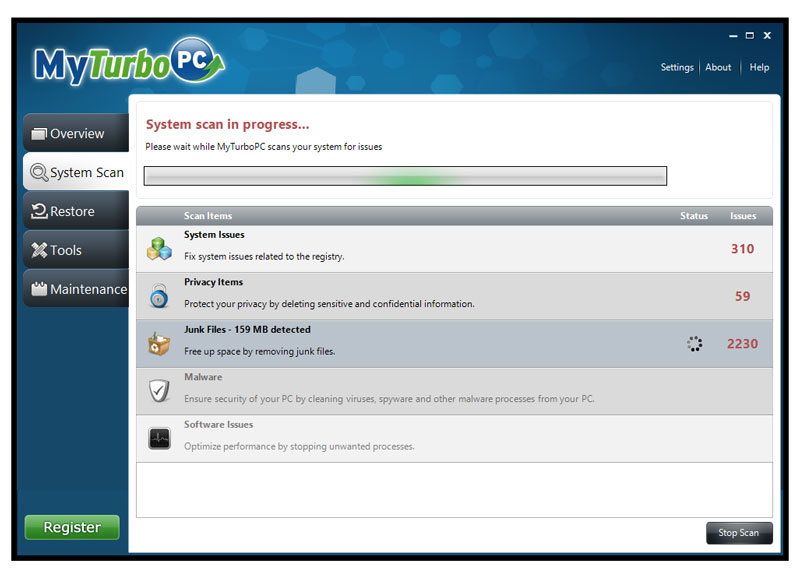This screenshot has width=800, height=576.
Task: Stop the scan with Stop Scan button
Action: click(x=738, y=533)
